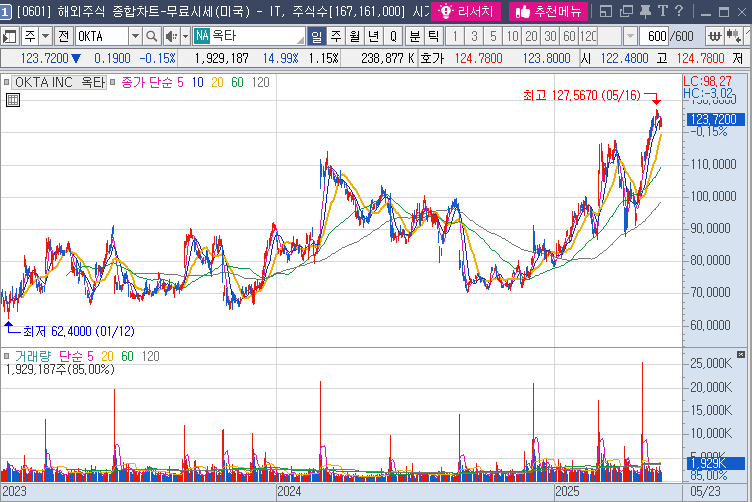Toggle the 종가 단순 moving average checkbox
Screen dimensions: 752x502
tap(112, 82)
